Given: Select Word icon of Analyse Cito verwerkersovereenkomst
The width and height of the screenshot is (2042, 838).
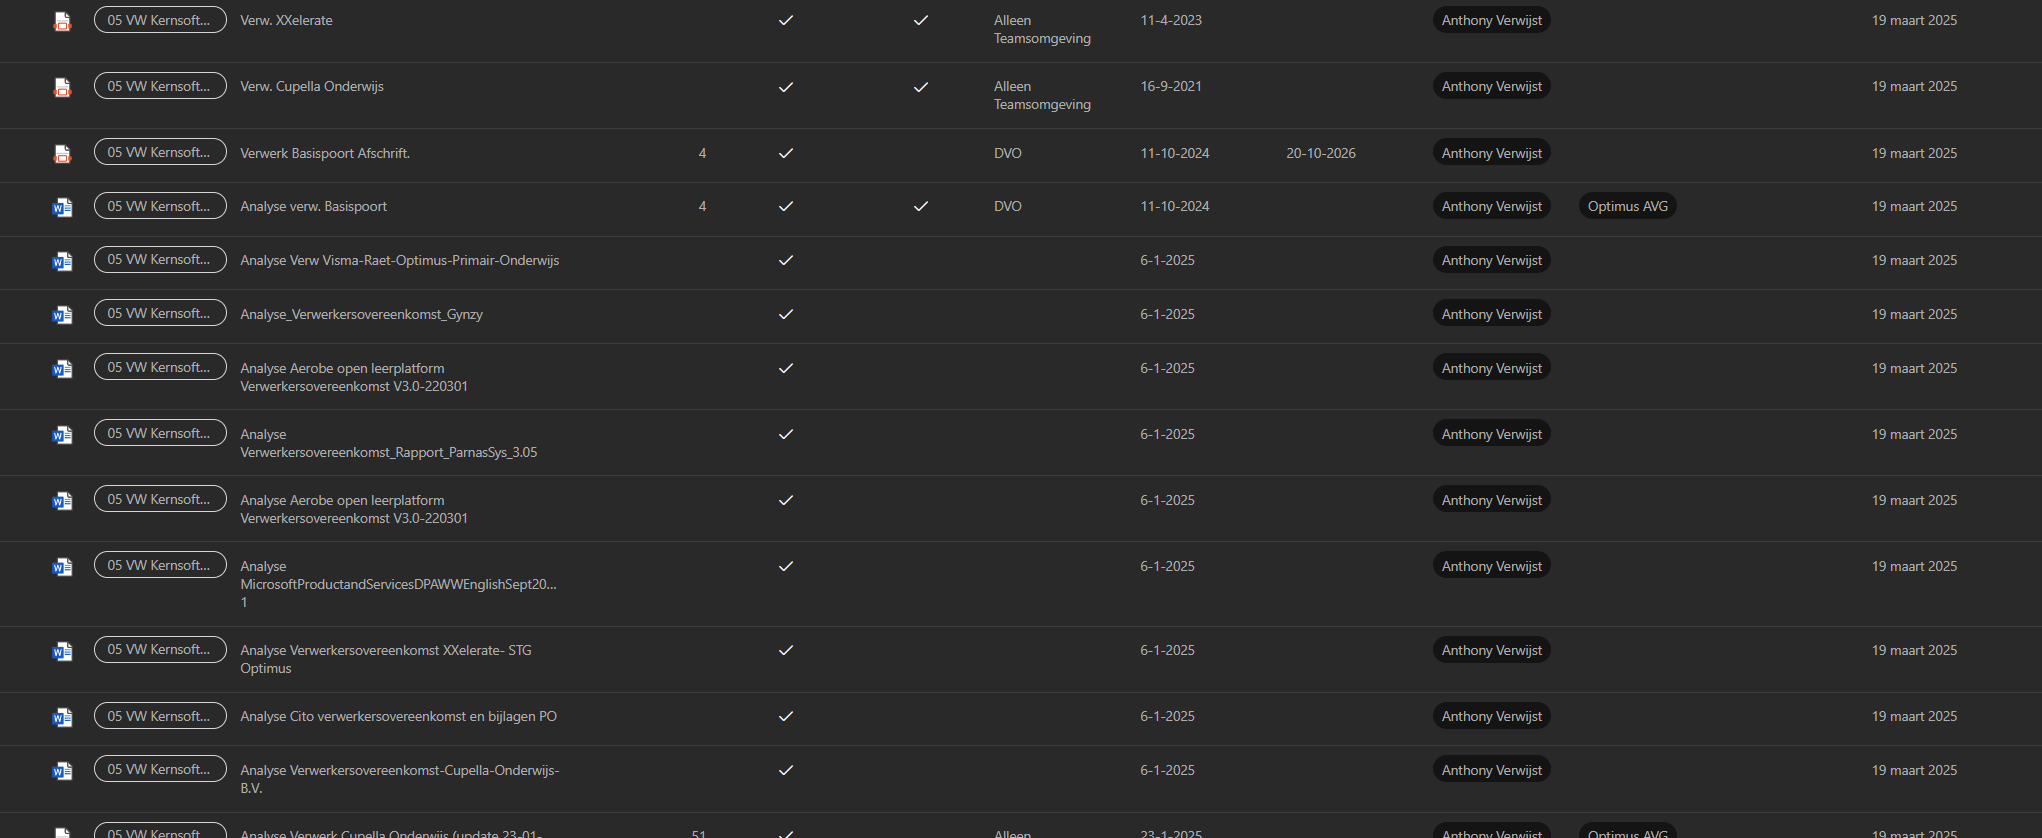Looking at the screenshot, I should pyautogui.click(x=62, y=717).
